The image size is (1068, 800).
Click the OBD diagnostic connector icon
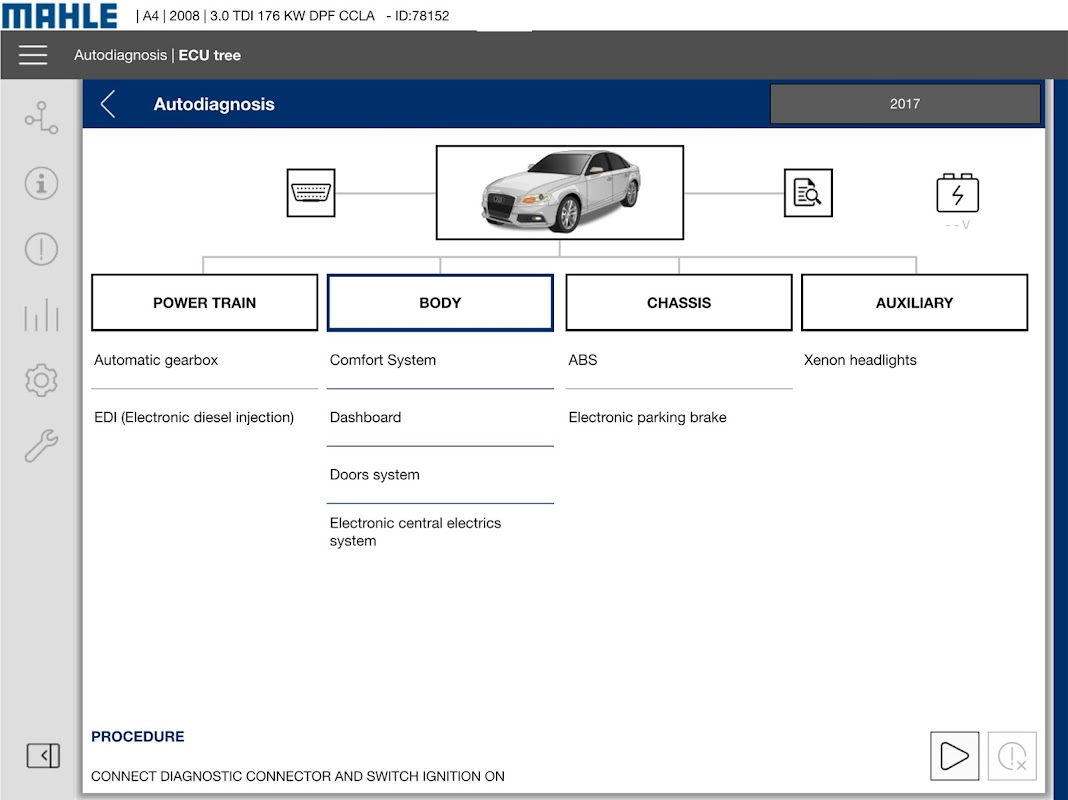311,193
